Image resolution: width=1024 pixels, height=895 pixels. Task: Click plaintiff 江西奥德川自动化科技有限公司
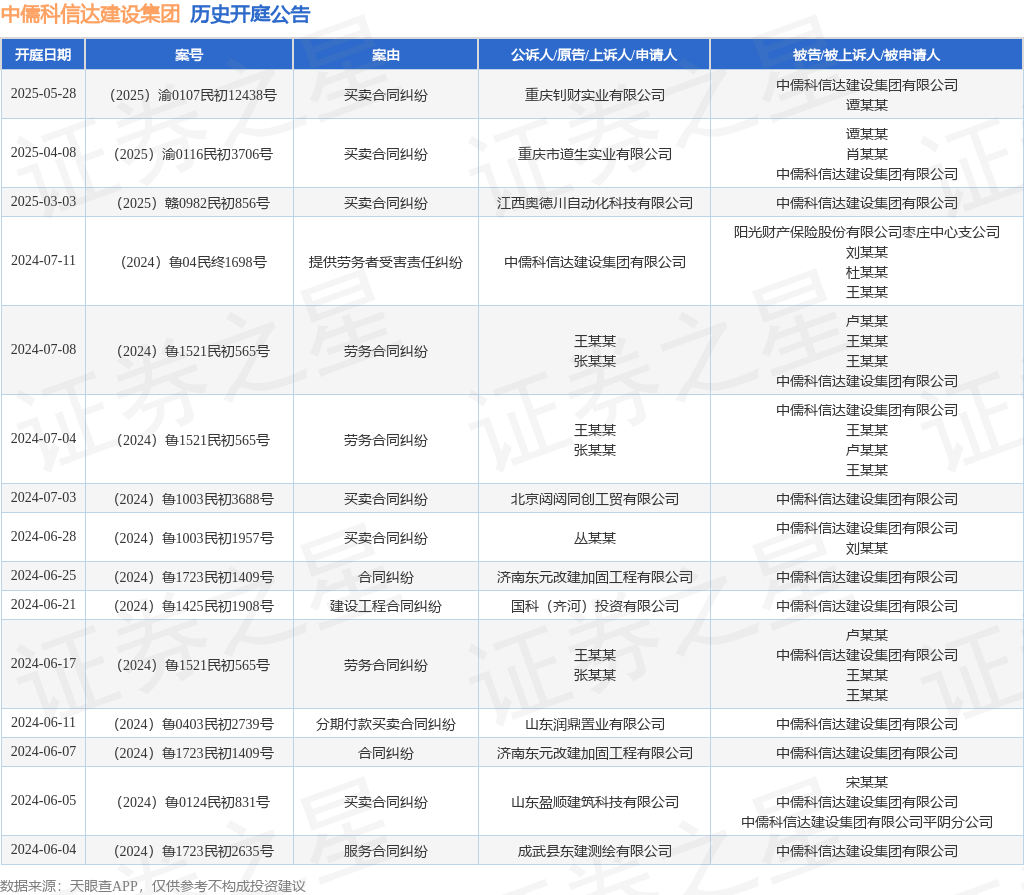(x=594, y=203)
